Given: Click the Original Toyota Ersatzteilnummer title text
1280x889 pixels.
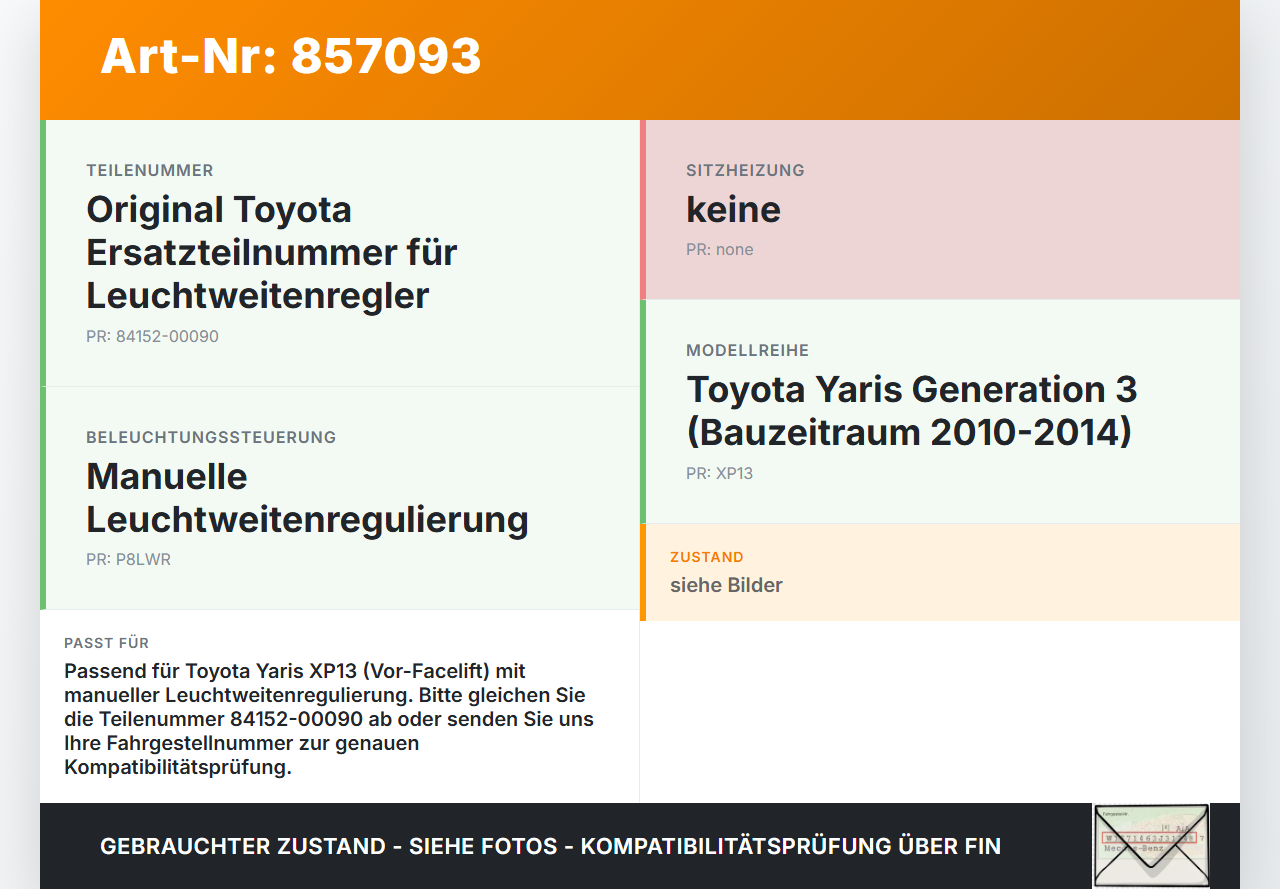Looking at the screenshot, I should pyautogui.click(x=272, y=252).
